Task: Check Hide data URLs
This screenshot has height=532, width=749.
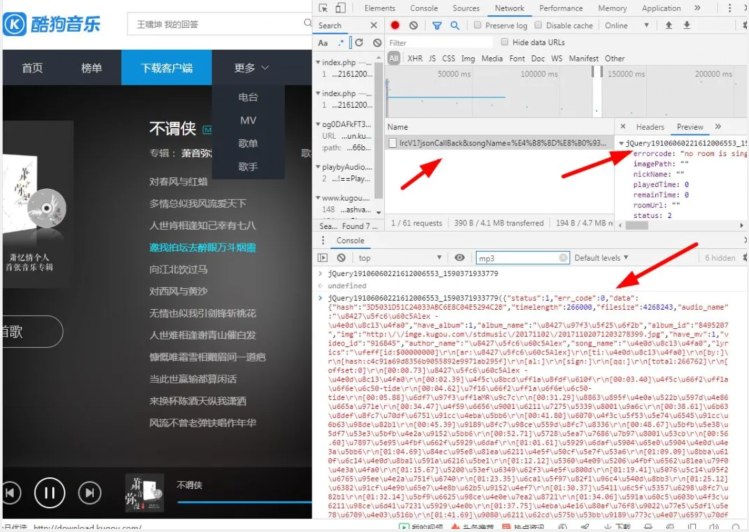Action: tap(504, 42)
